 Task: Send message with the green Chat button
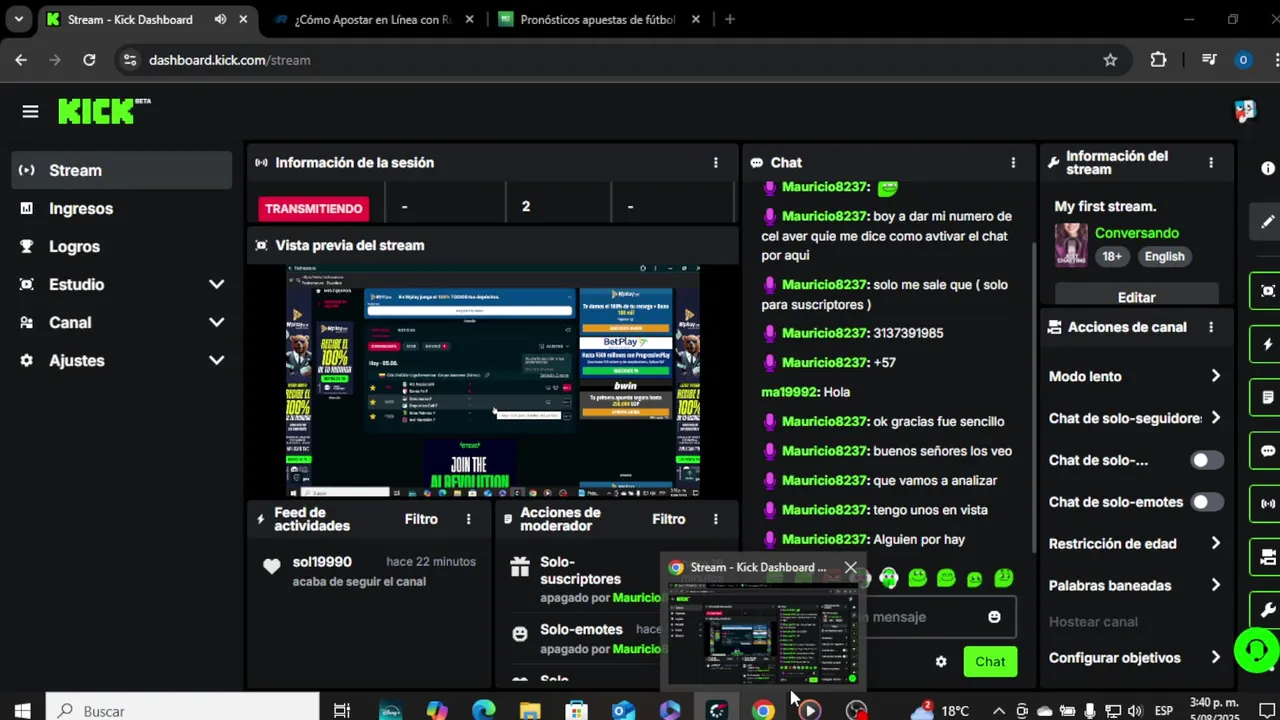(x=990, y=662)
